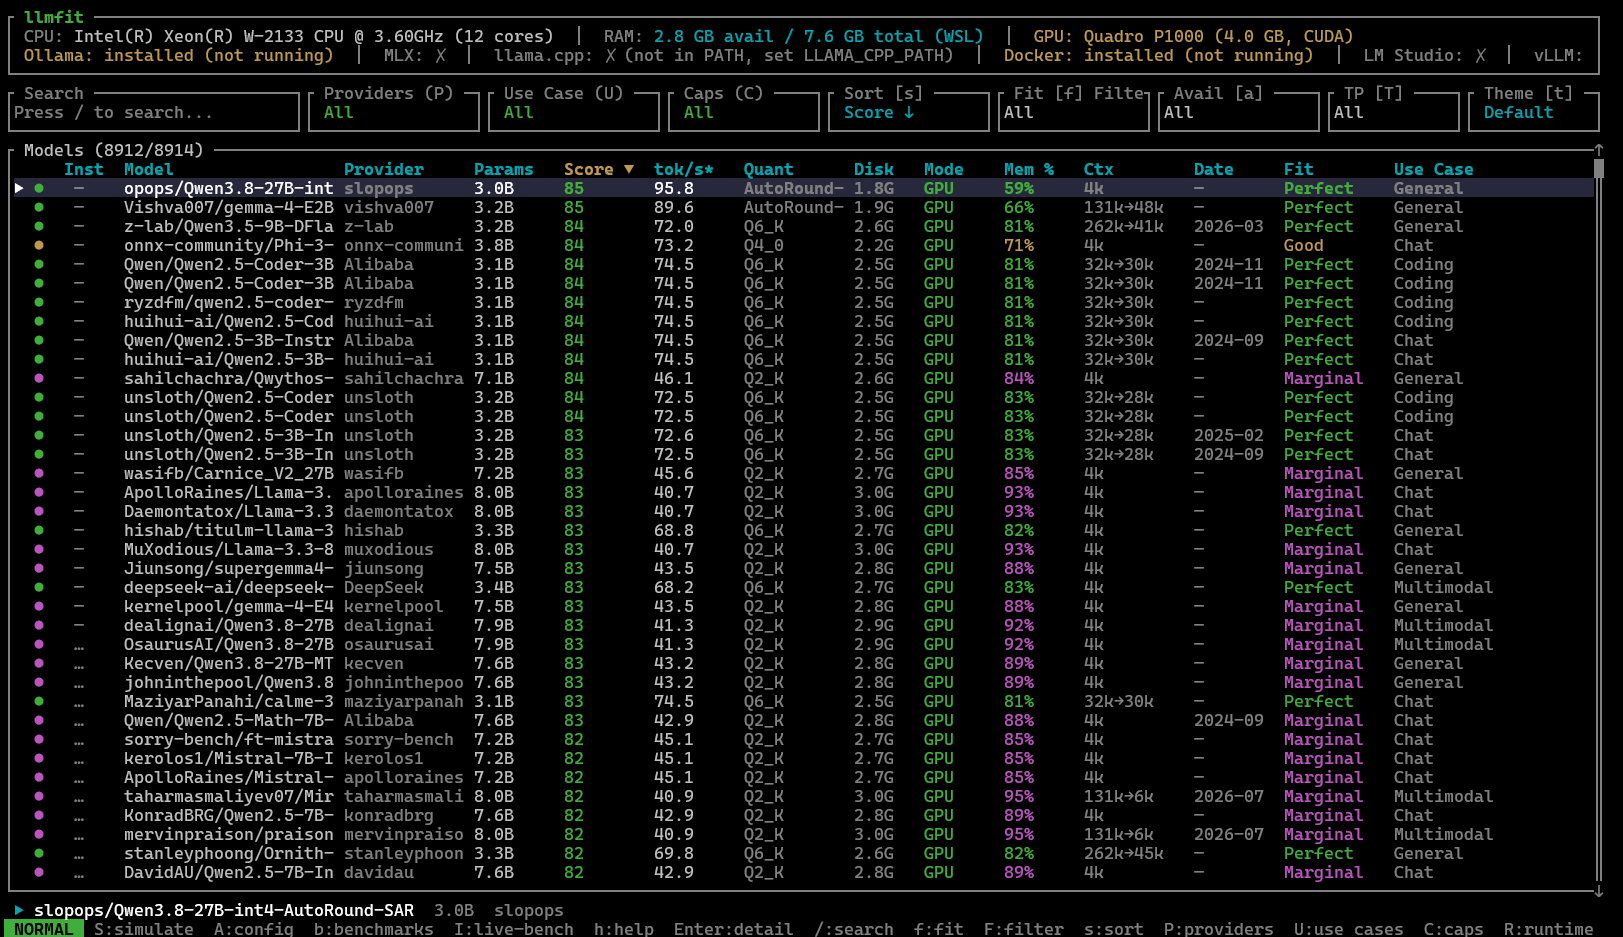Click the Quant column header
This screenshot has width=1623, height=937.
[769, 169]
